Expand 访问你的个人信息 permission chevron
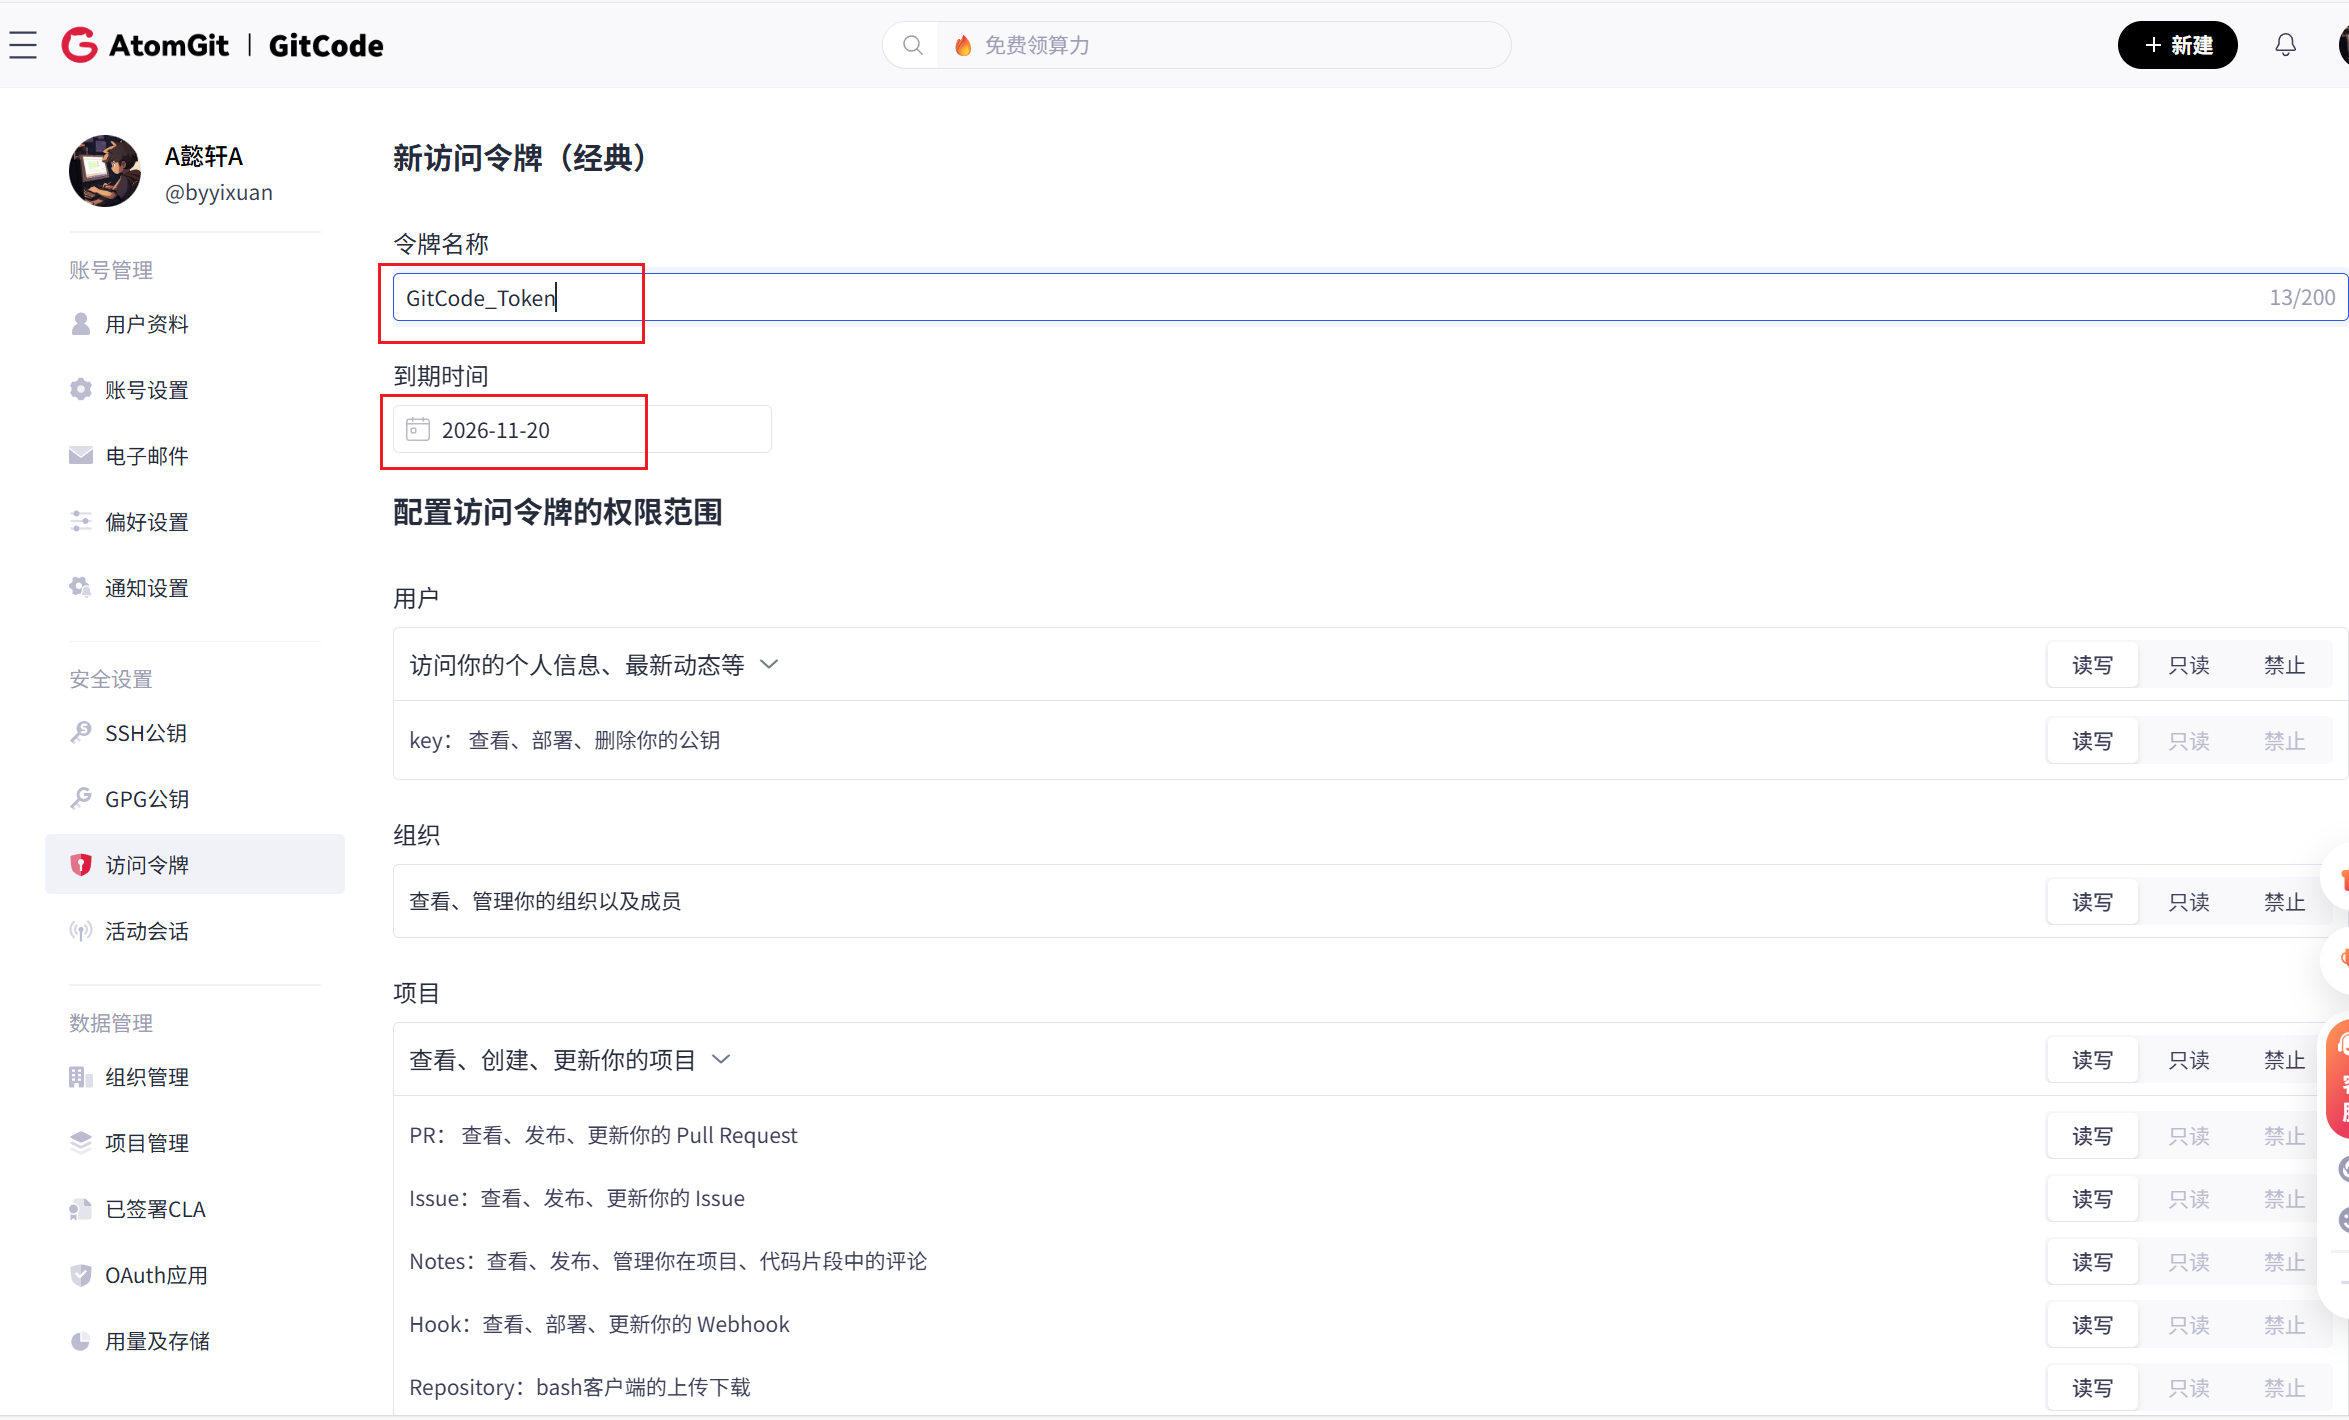The image size is (2349, 1420). pyautogui.click(x=769, y=665)
